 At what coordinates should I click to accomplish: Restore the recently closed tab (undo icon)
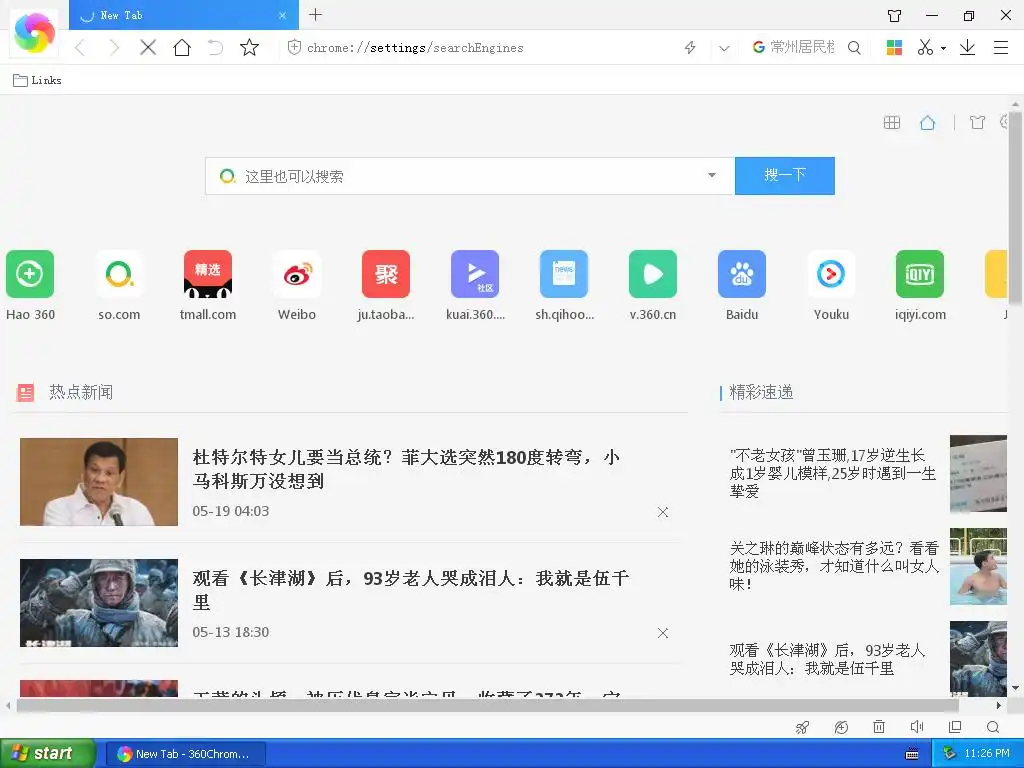[216, 47]
